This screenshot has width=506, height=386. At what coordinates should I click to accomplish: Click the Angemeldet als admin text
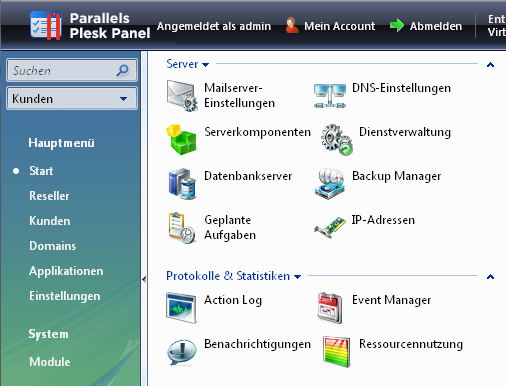[214, 26]
